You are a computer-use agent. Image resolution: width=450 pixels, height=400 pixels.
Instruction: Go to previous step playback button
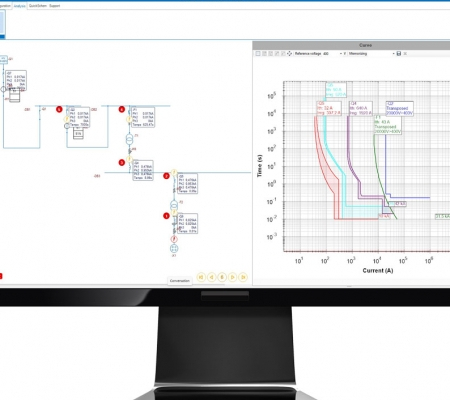click(x=212, y=277)
